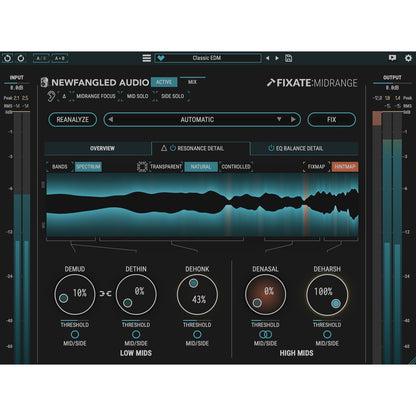The width and height of the screenshot is (416, 416).
Task: Open settings gear icon
Action: (x=408, y=58)
